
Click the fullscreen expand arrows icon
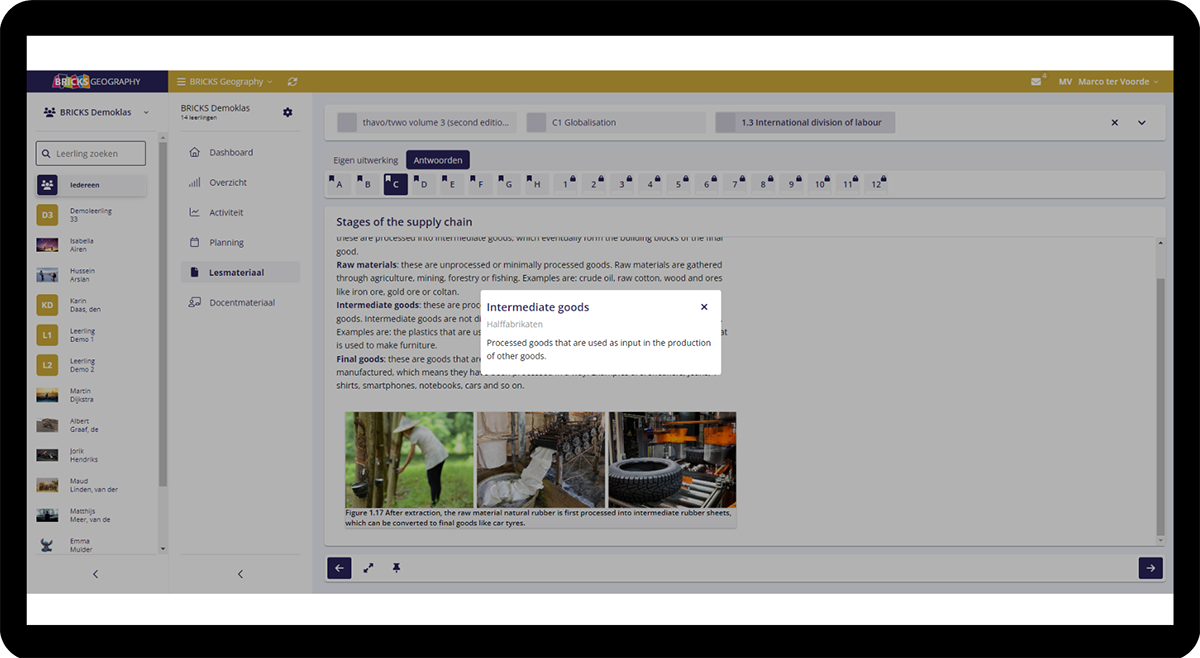[x=368, y=568]
